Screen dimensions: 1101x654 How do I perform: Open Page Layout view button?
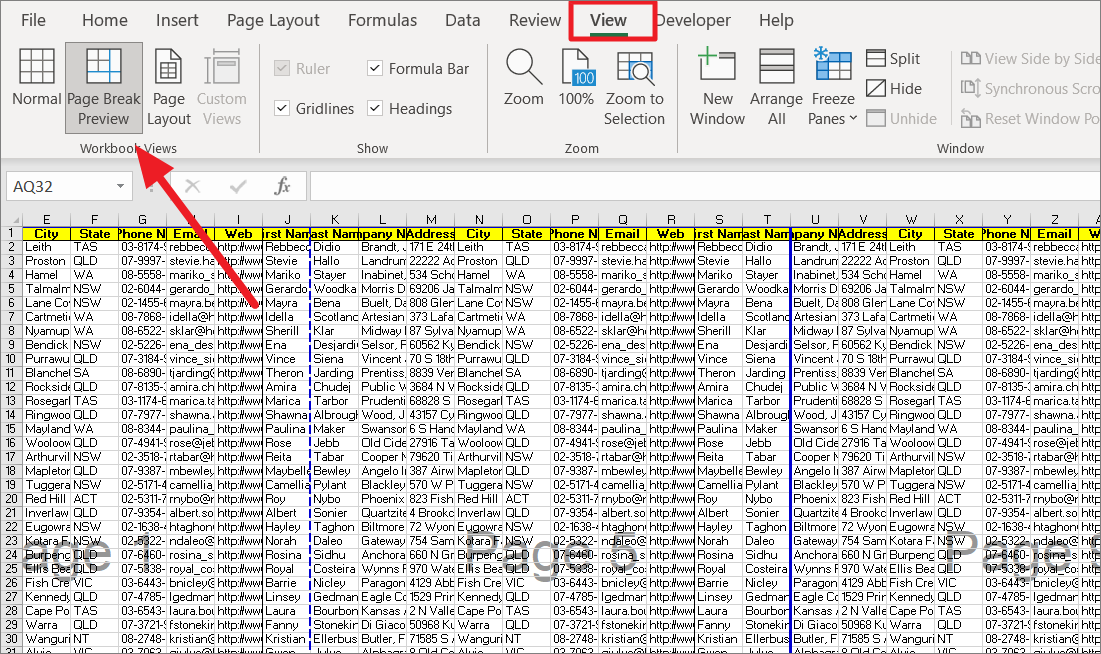(x=169, y=88)
